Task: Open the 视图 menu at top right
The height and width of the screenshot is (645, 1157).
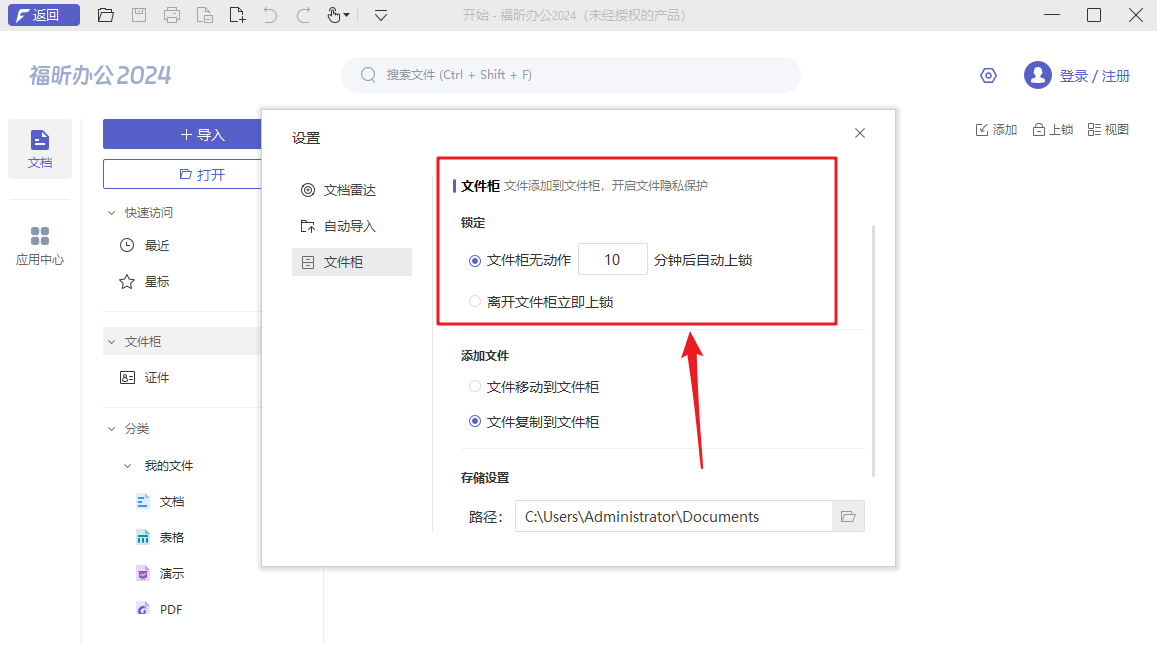Action: point(1108,128)
